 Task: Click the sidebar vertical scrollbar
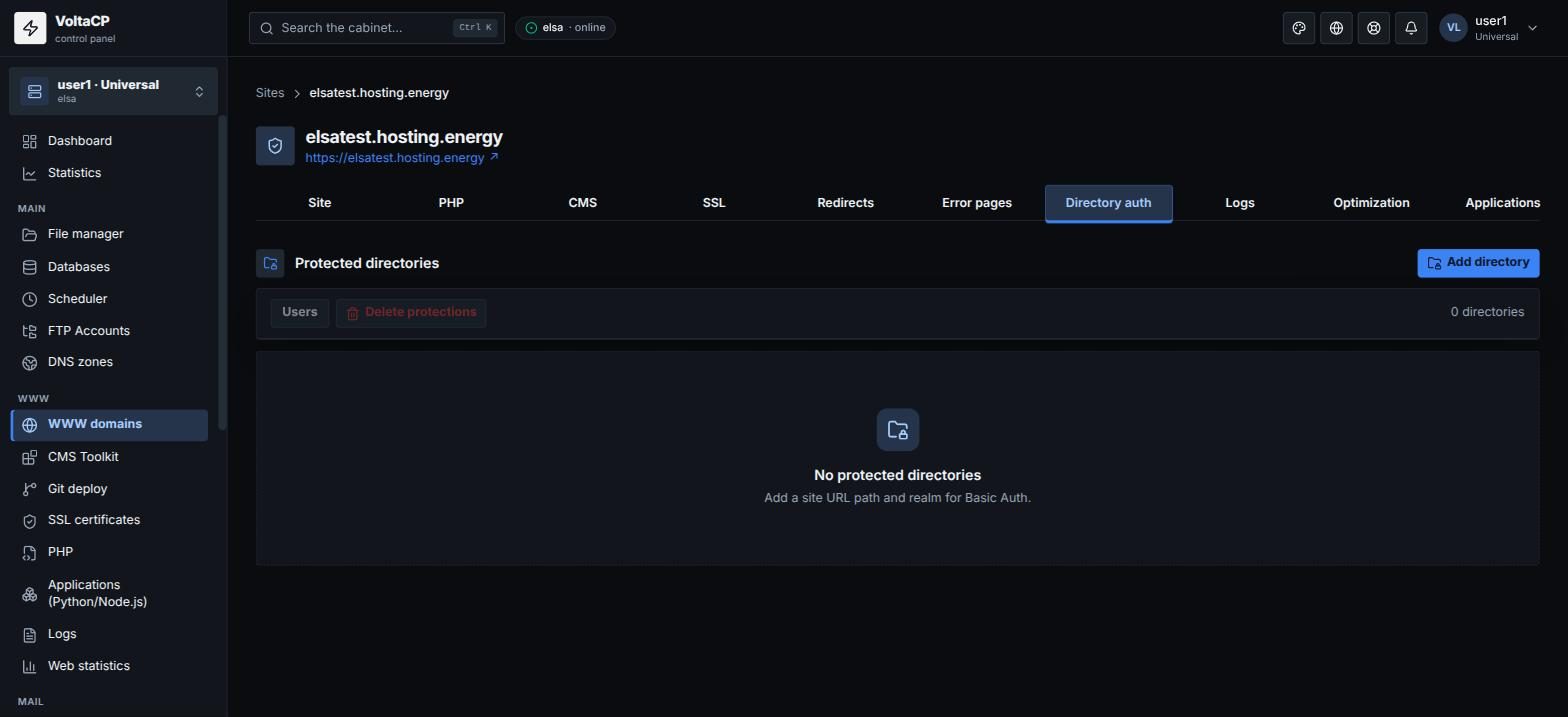(x=222, y=273)
